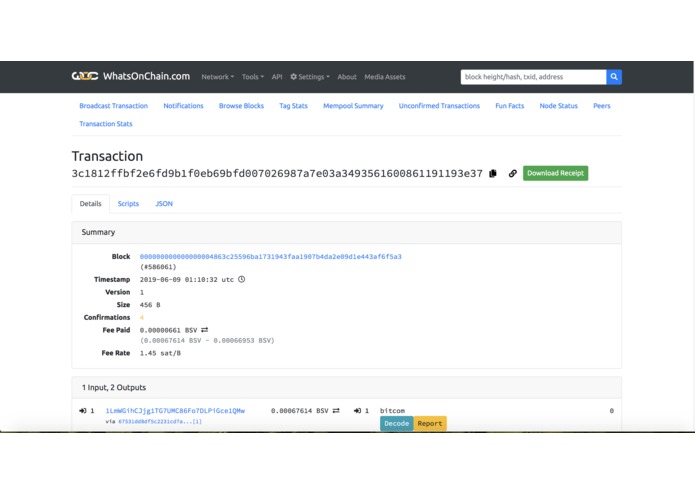This screenshot has height=494, width=695.
Task: Click the WhatsOnChain.com brand text
Action: coord(146,76)
